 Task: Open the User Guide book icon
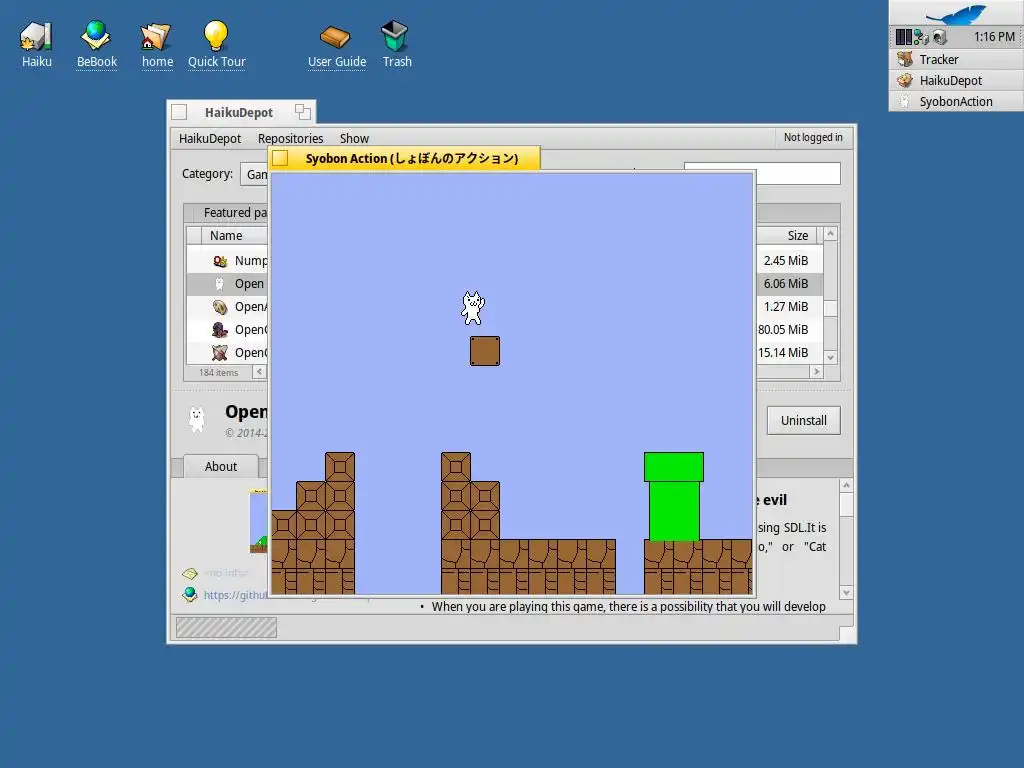click(x=336, y=44)
